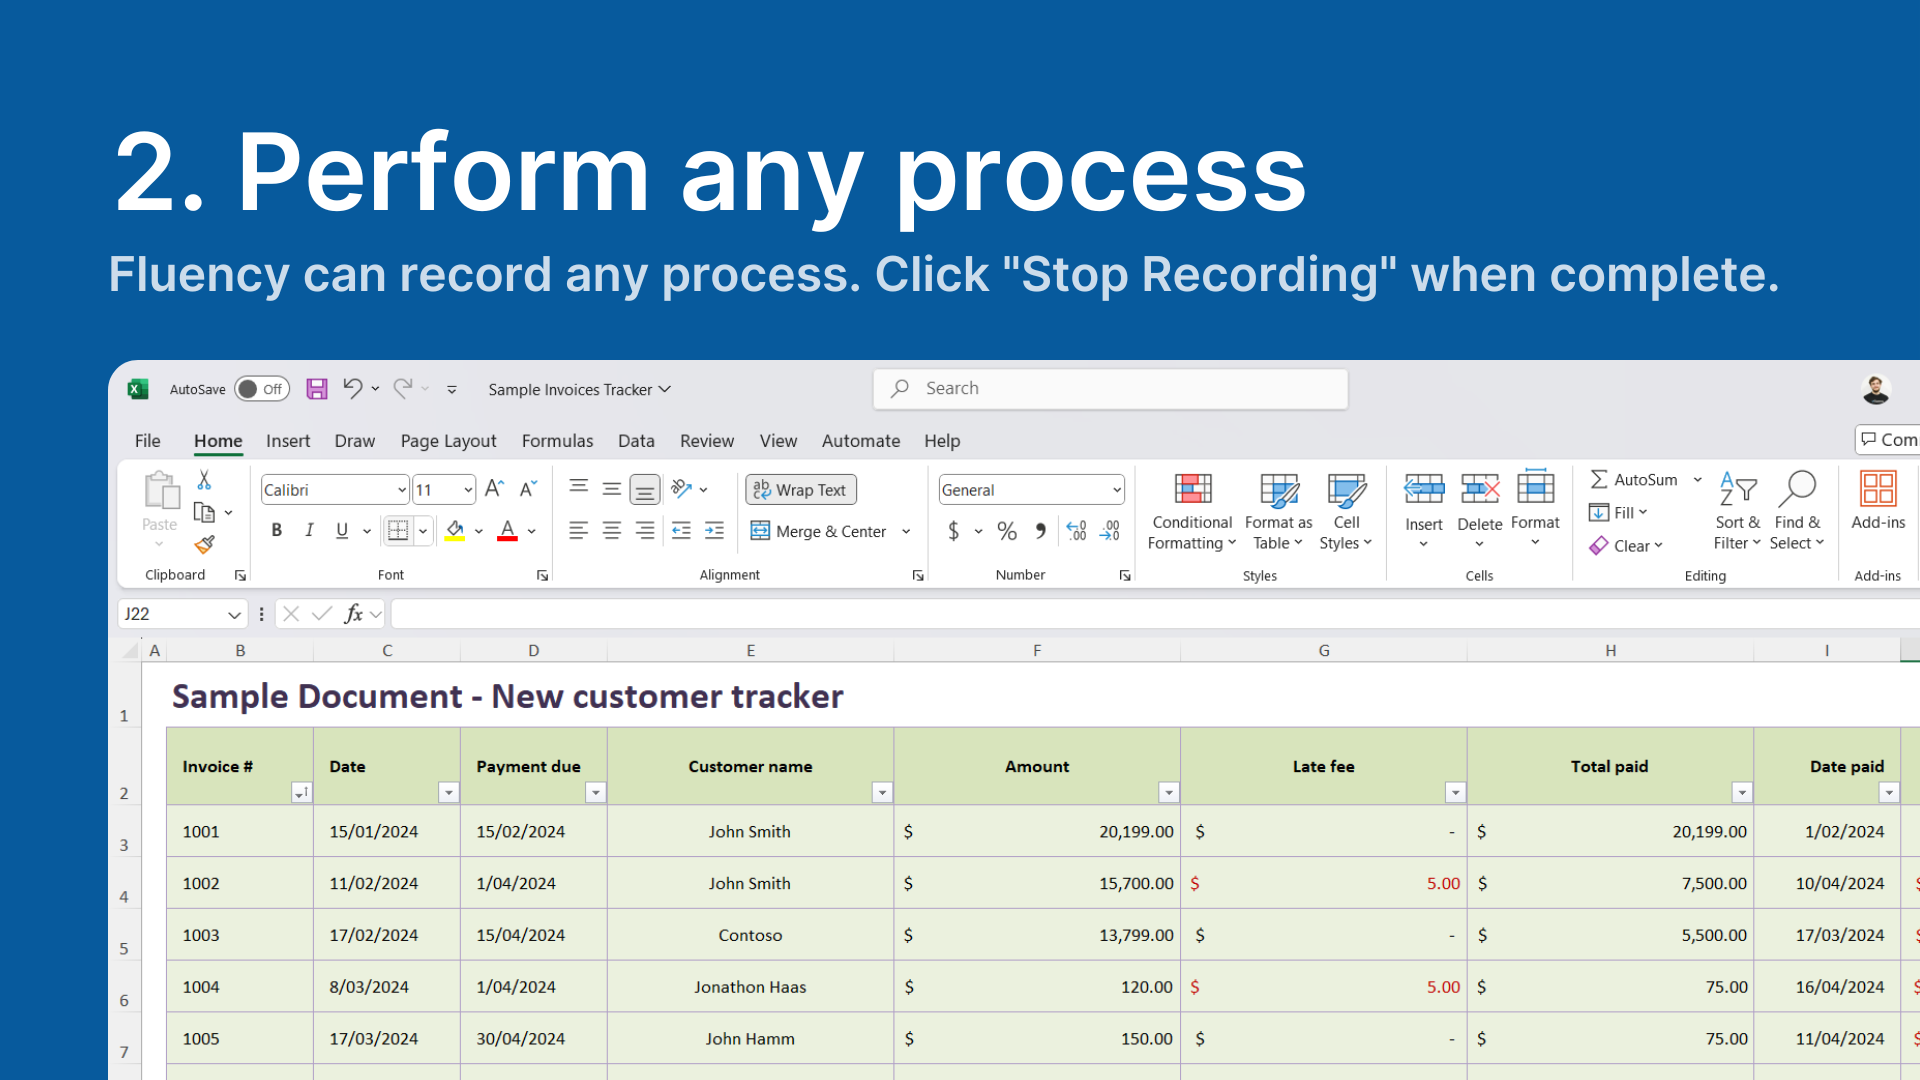Click the Cut scissors icon
The image size is (1920, 1080).
coord(204,480)
